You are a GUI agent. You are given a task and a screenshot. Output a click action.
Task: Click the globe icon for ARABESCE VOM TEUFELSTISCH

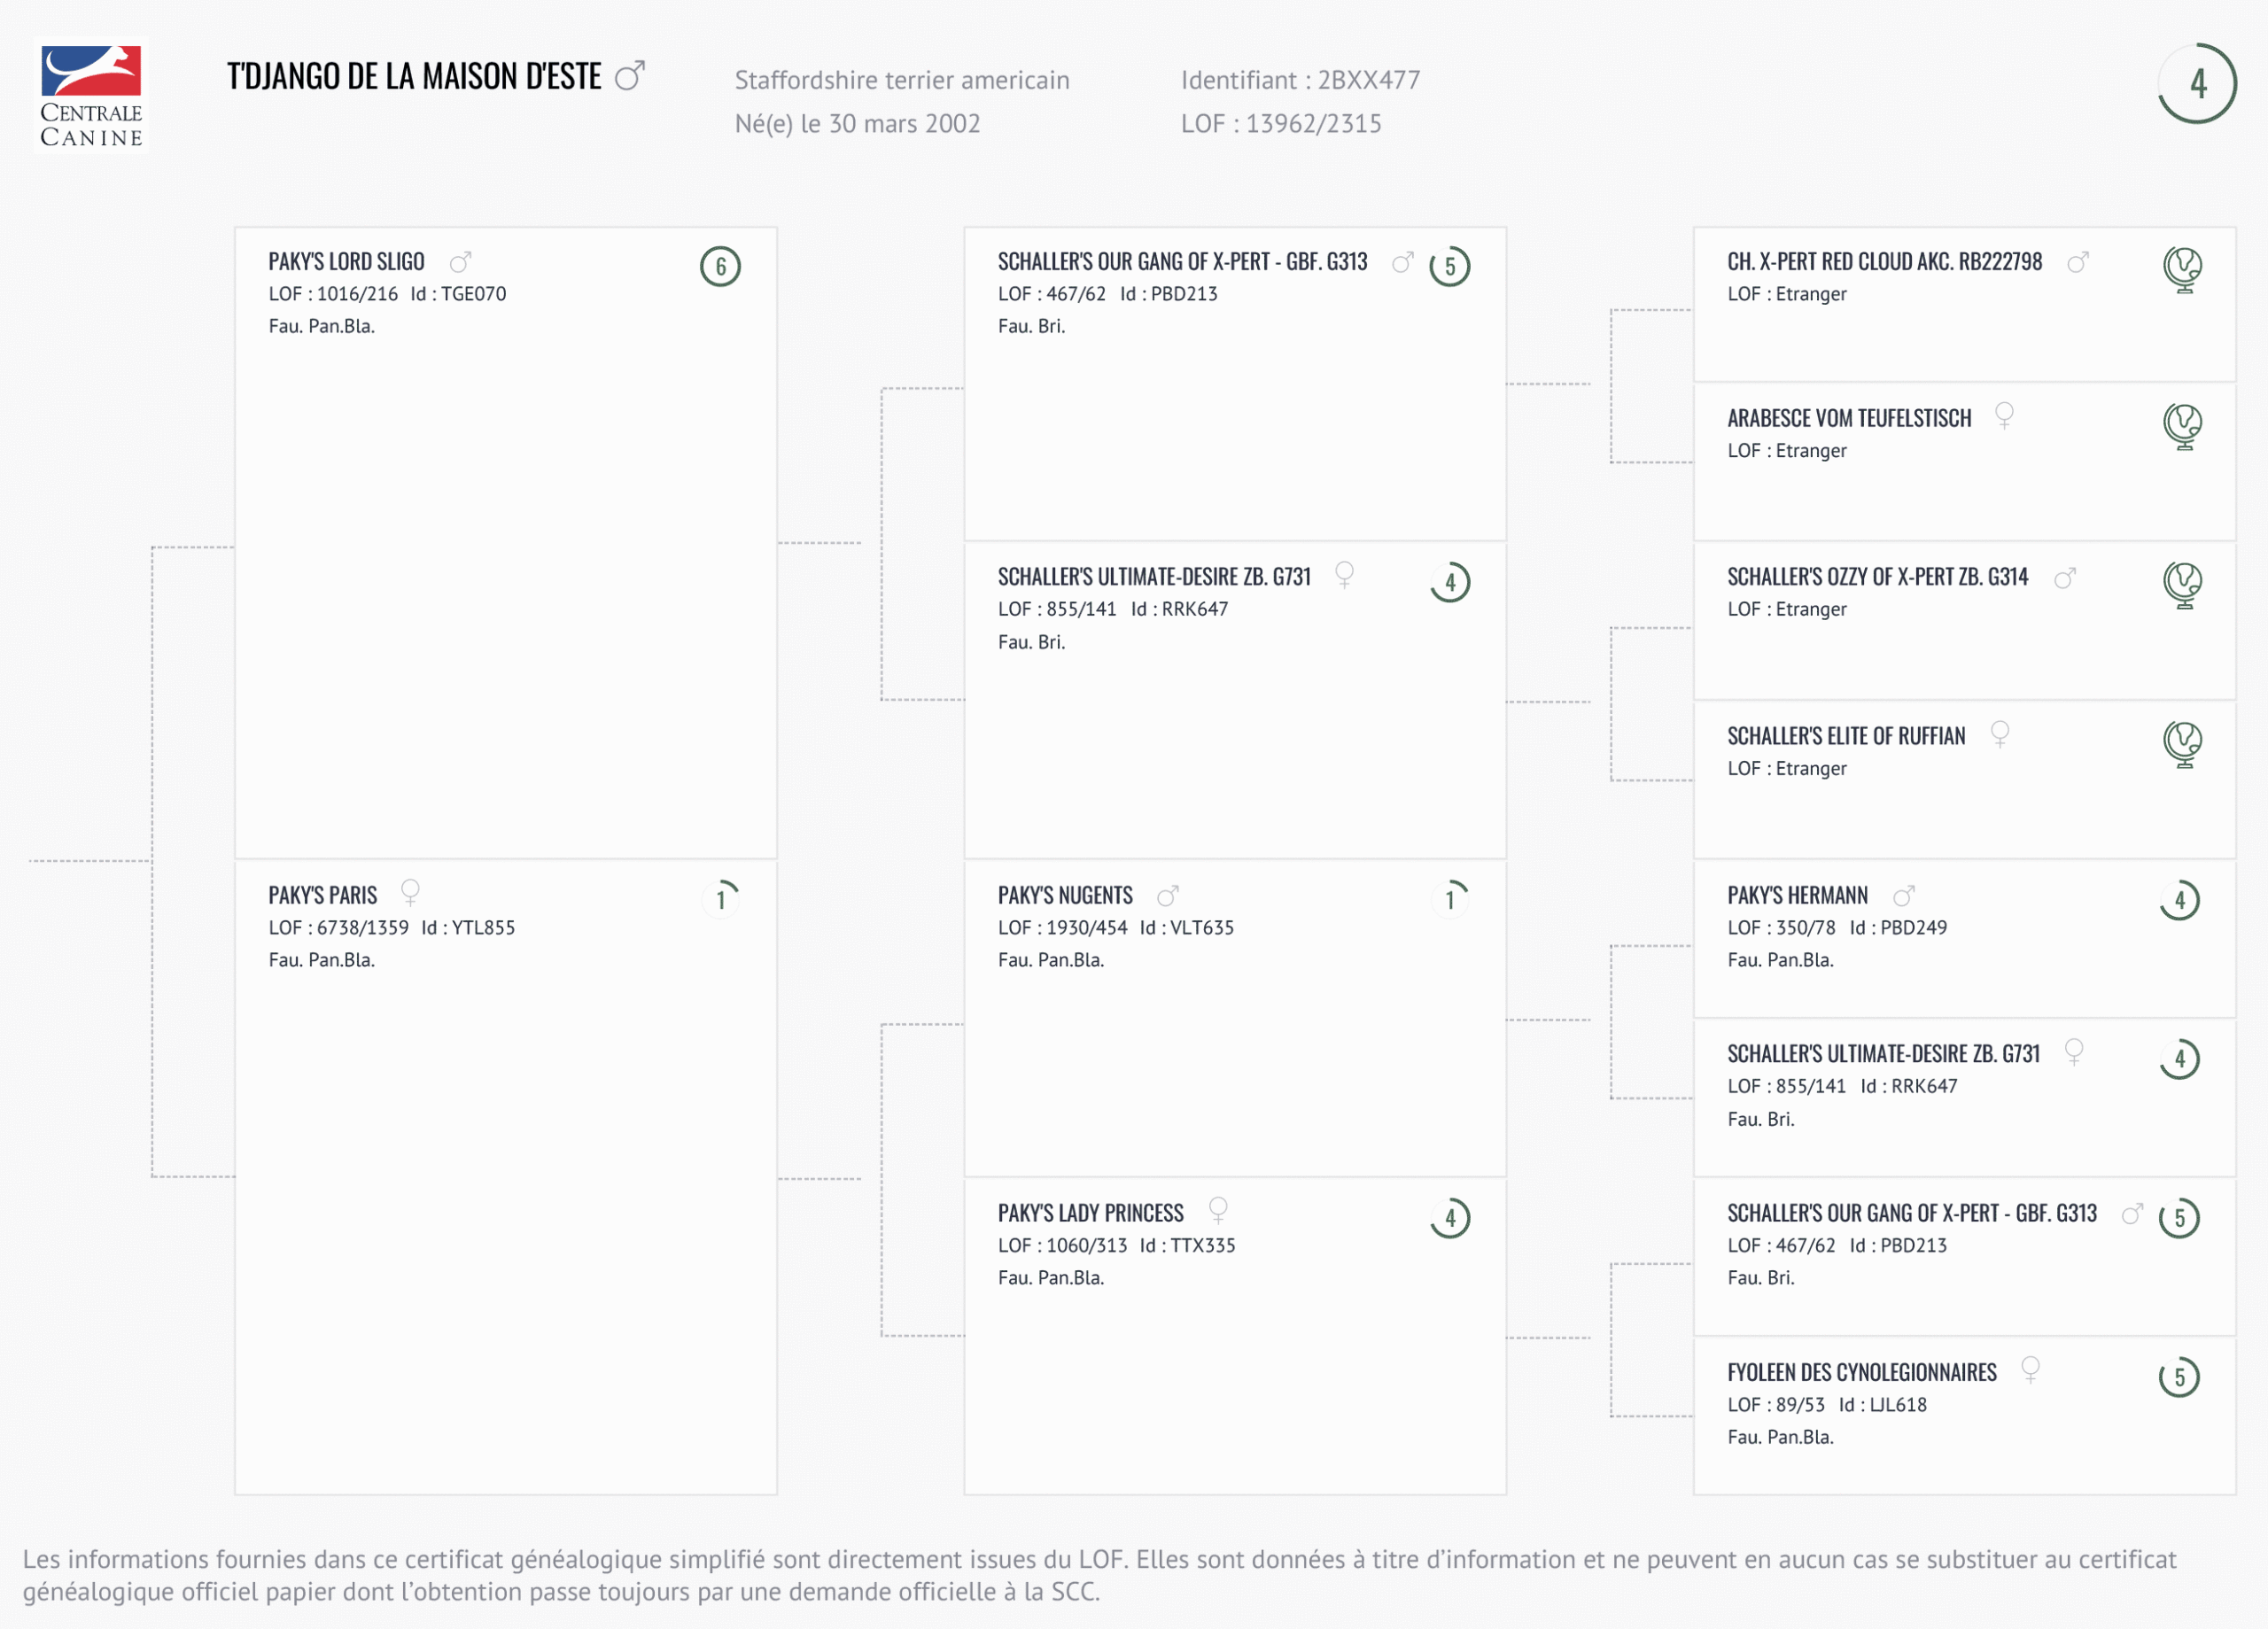2182,425
